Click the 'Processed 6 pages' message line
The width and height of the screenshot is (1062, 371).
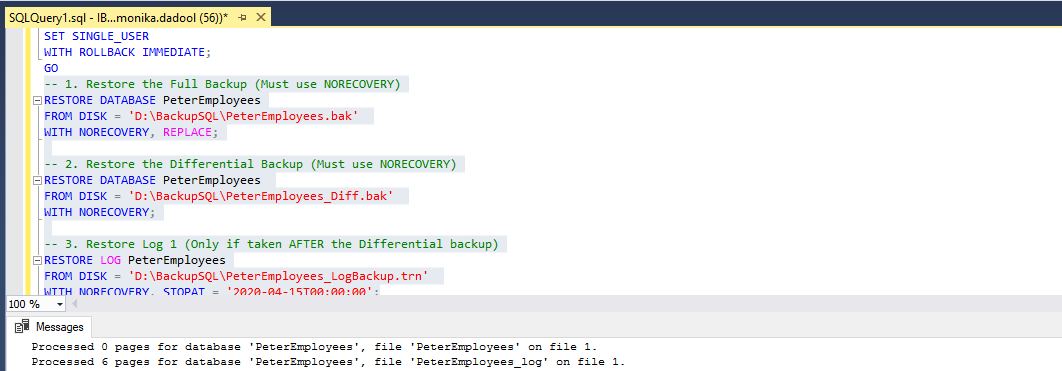click(329, 362)
